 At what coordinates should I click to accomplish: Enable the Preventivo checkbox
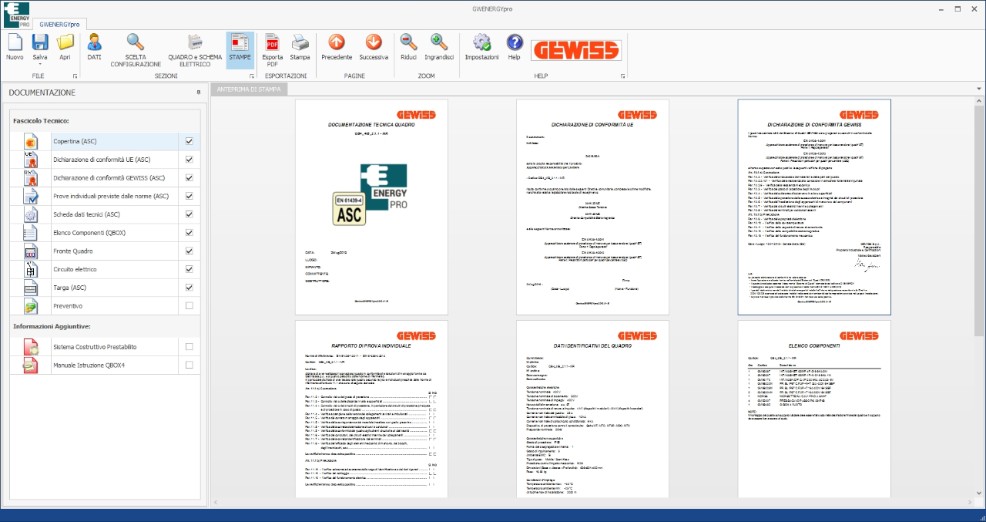[189, 306]
